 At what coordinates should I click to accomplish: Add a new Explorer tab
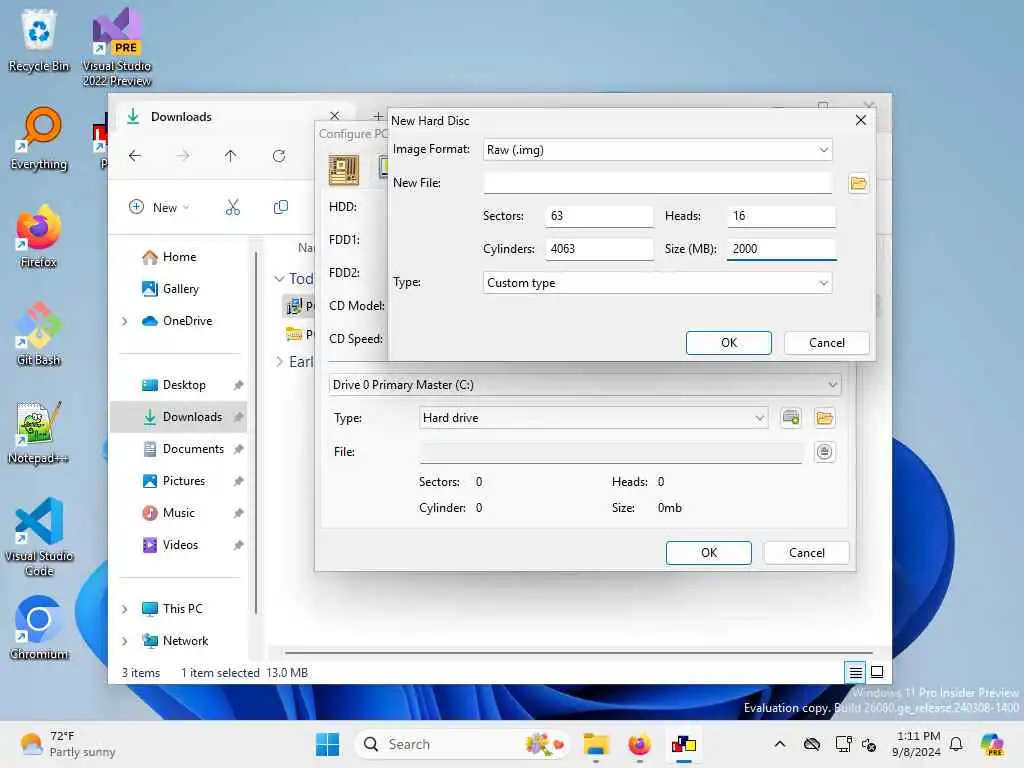[378, 116]
